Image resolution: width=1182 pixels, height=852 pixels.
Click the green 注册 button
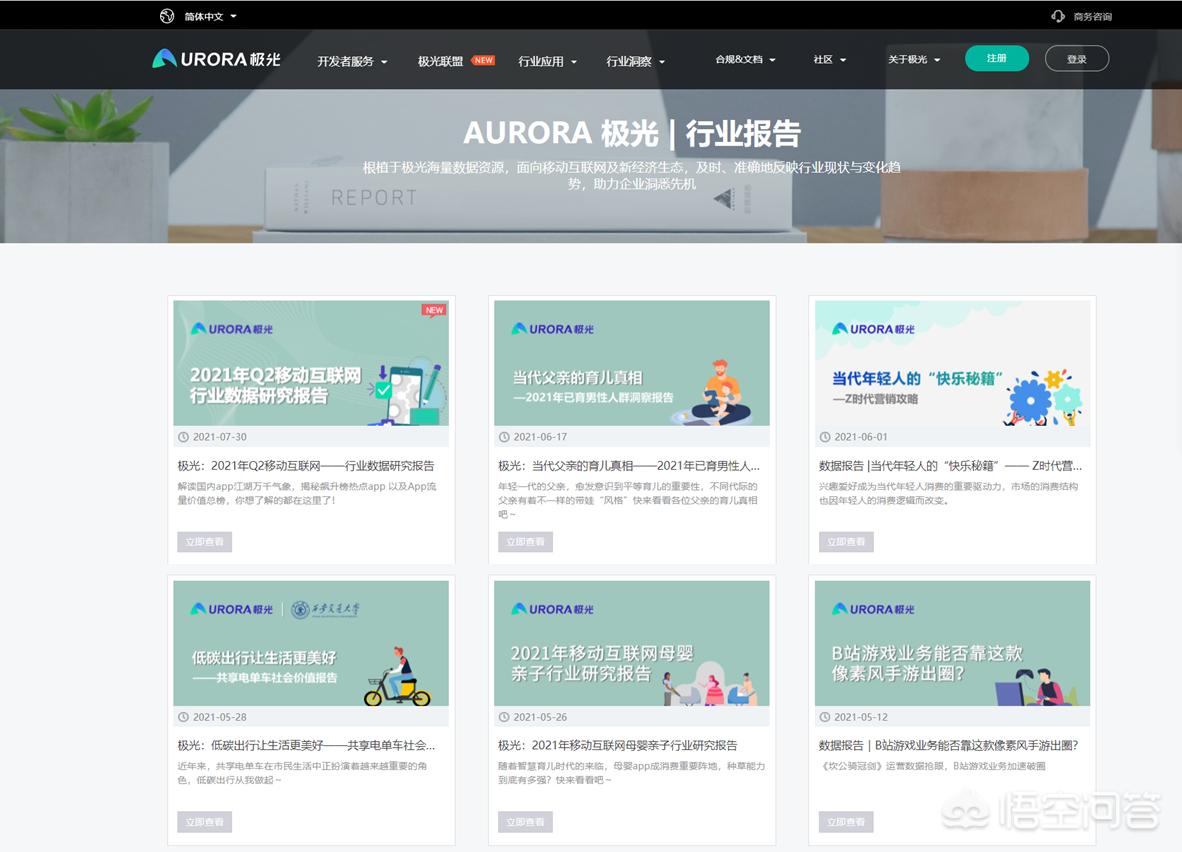pos(997,58)
